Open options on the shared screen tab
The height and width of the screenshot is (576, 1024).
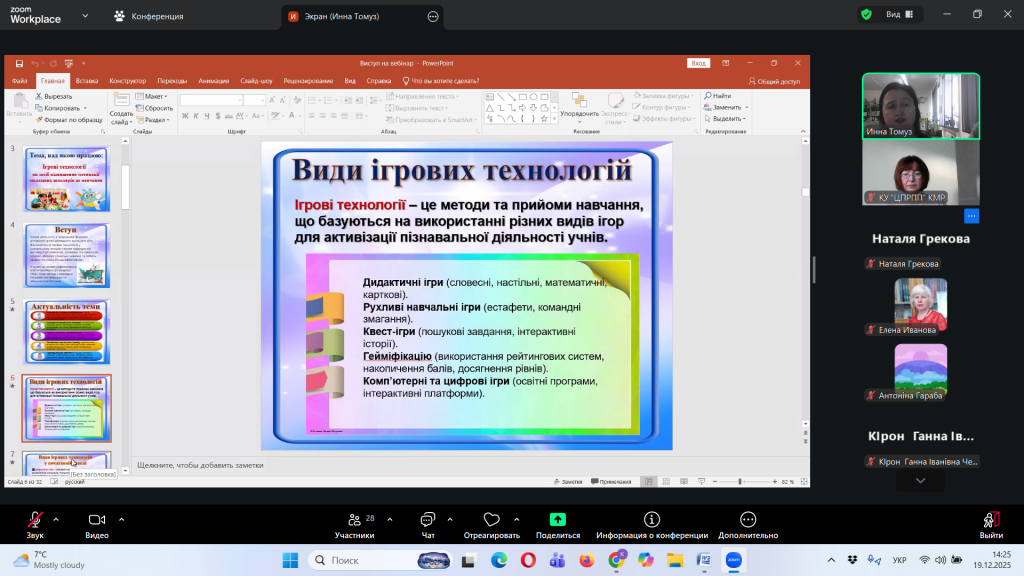[x=432, y=16]
